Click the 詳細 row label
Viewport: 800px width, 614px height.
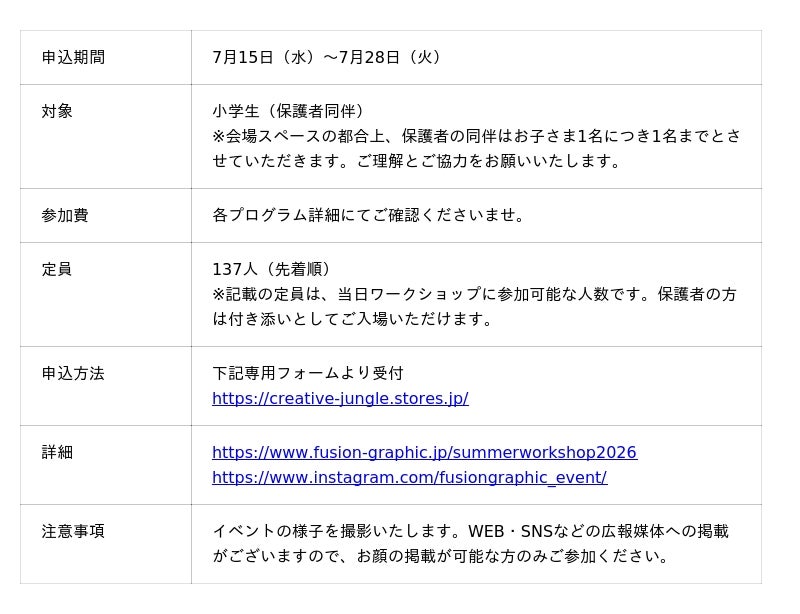tap(57, 453)
